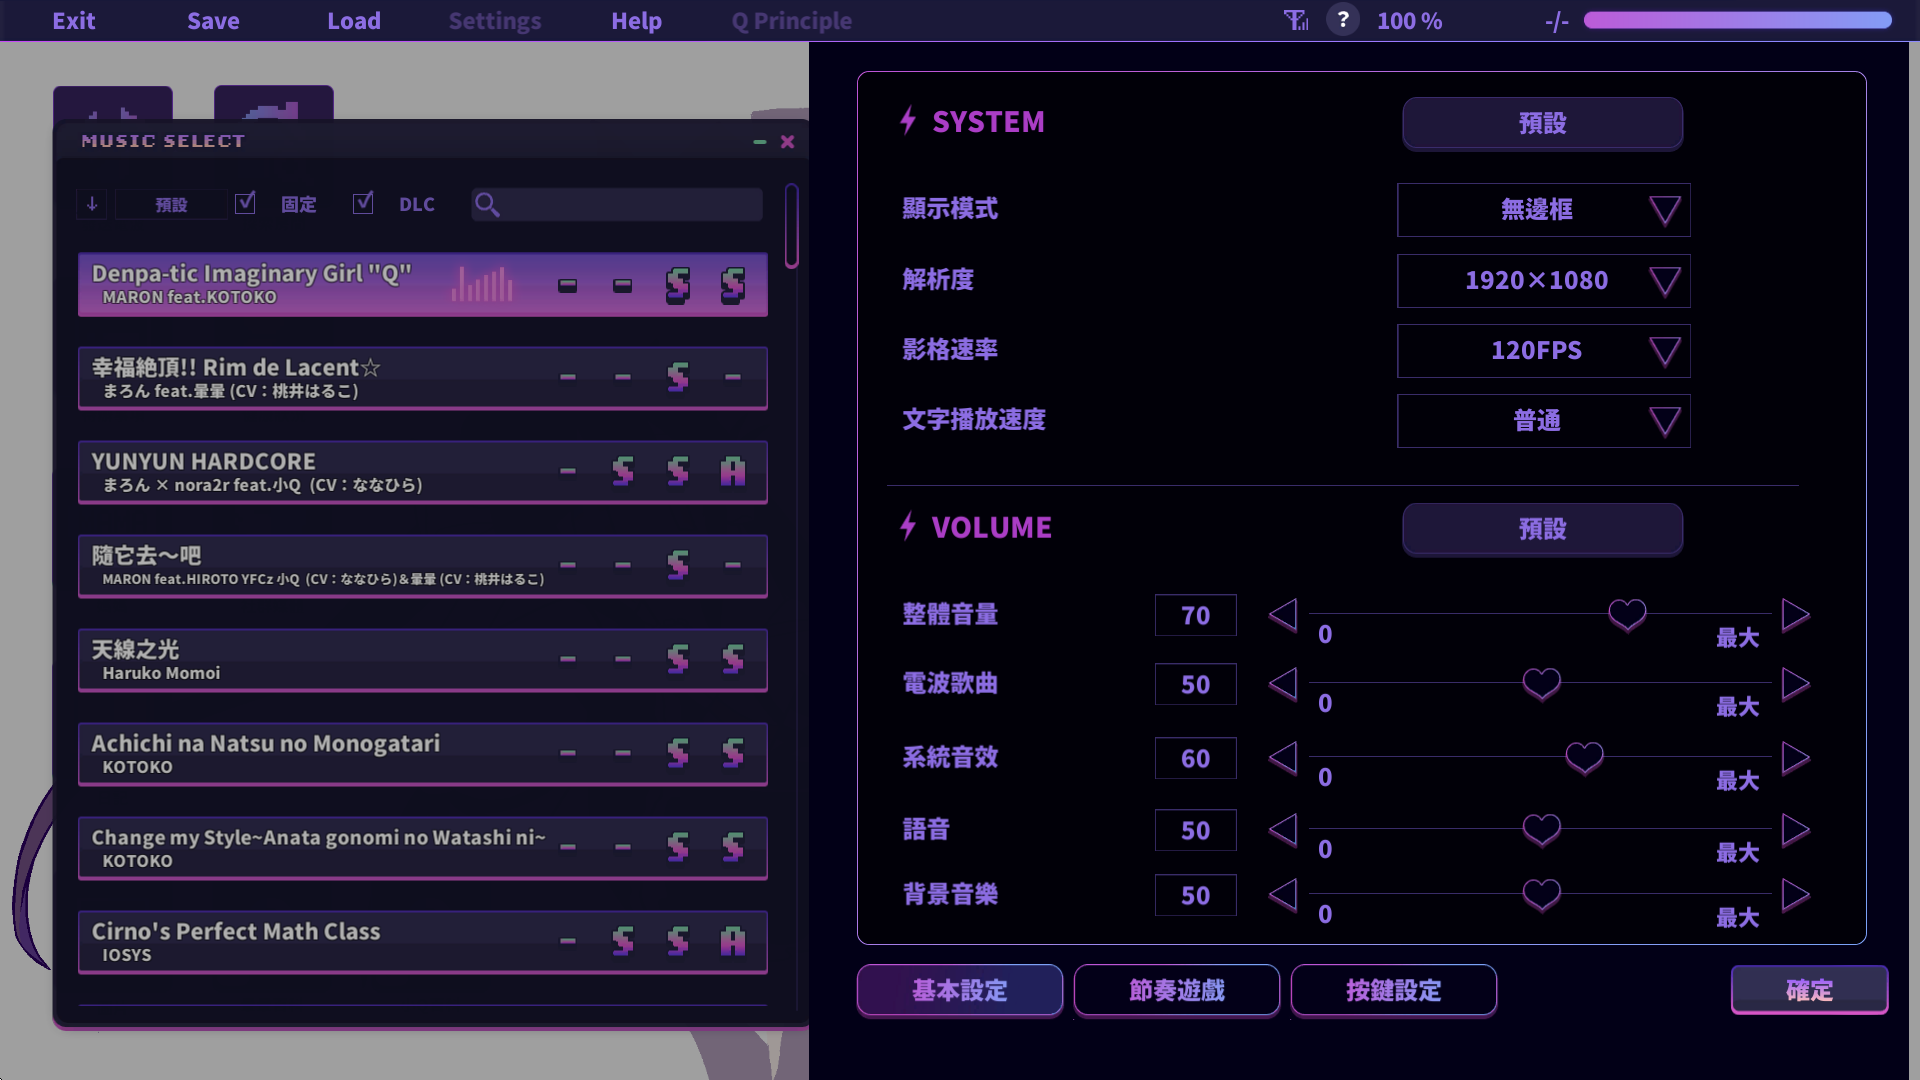Decrease 整體音量 with left arrow

[x=1283, y=615]
